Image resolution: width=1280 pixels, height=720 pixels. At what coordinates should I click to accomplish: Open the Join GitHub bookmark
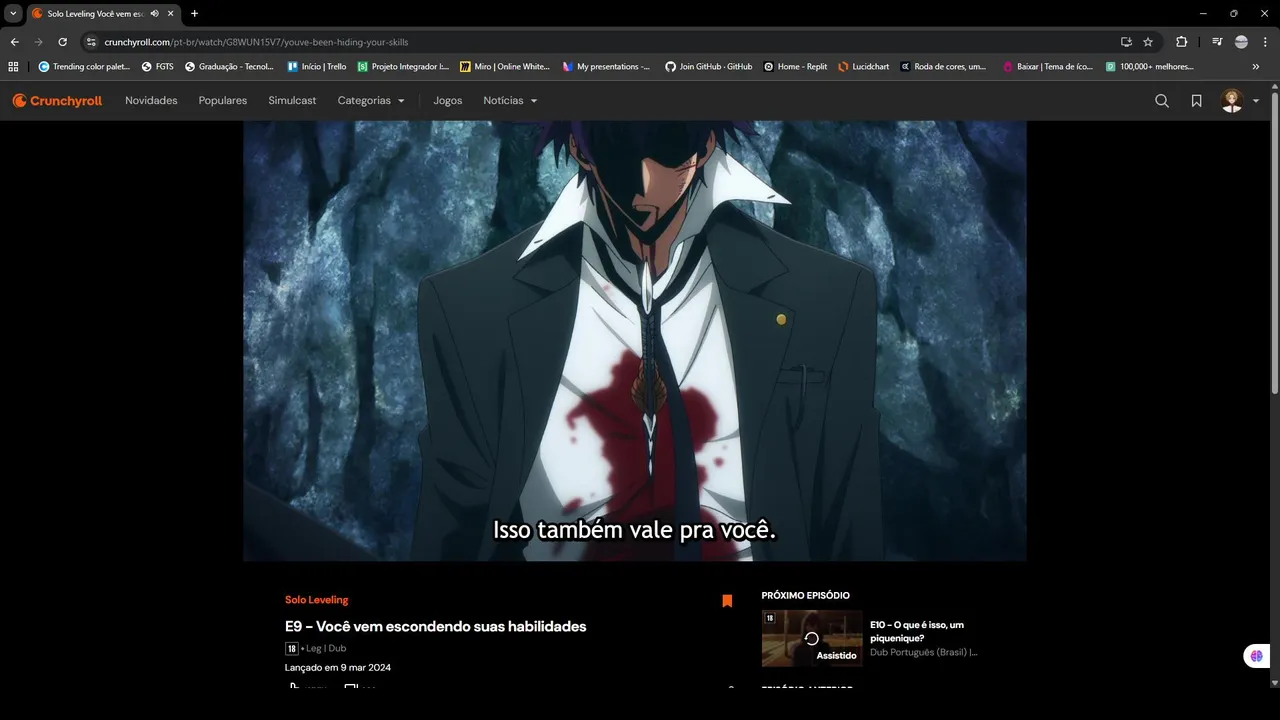point(708,67)
